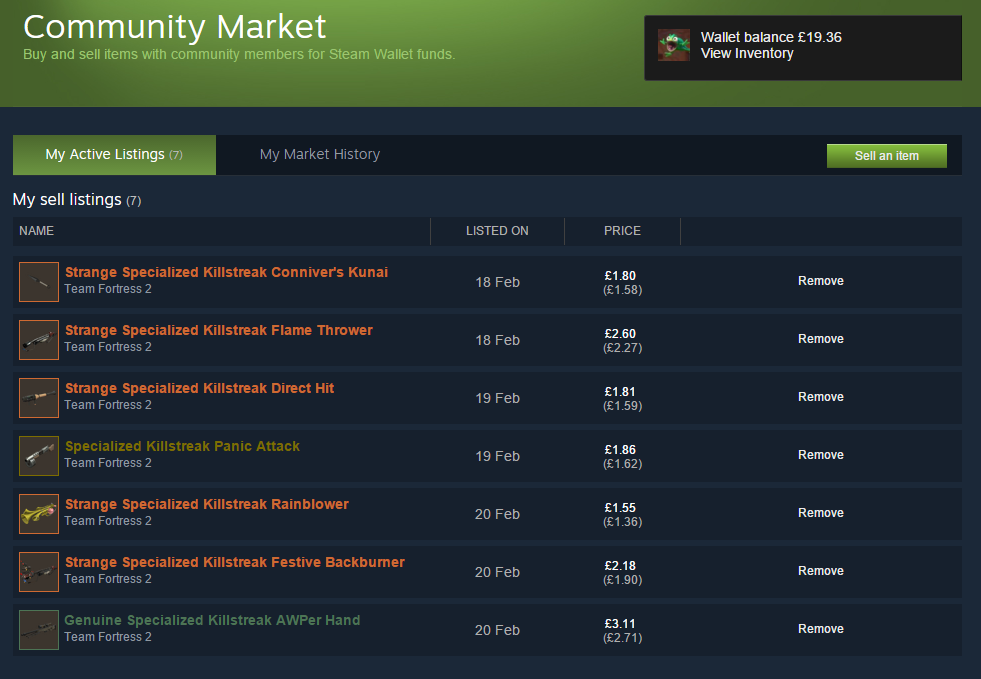Screen dimensions: 981x679
Task: Remove the Conniver's Kunai listing
Action: (821, 281)
